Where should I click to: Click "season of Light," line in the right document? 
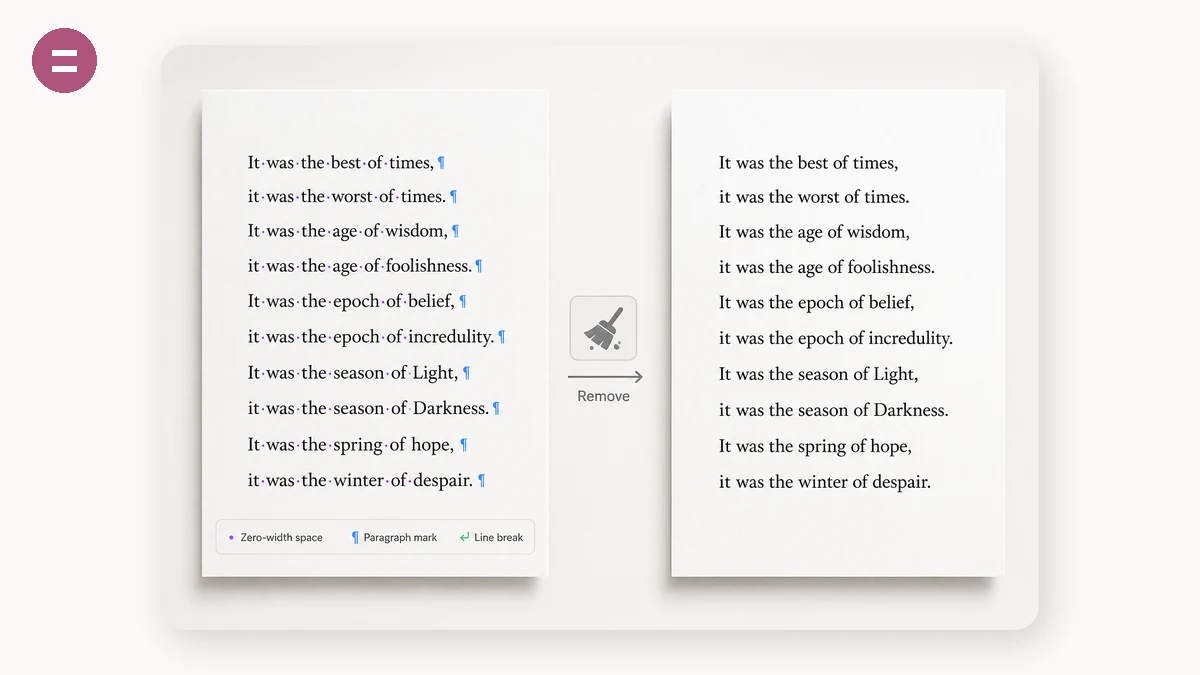(819, 374)
